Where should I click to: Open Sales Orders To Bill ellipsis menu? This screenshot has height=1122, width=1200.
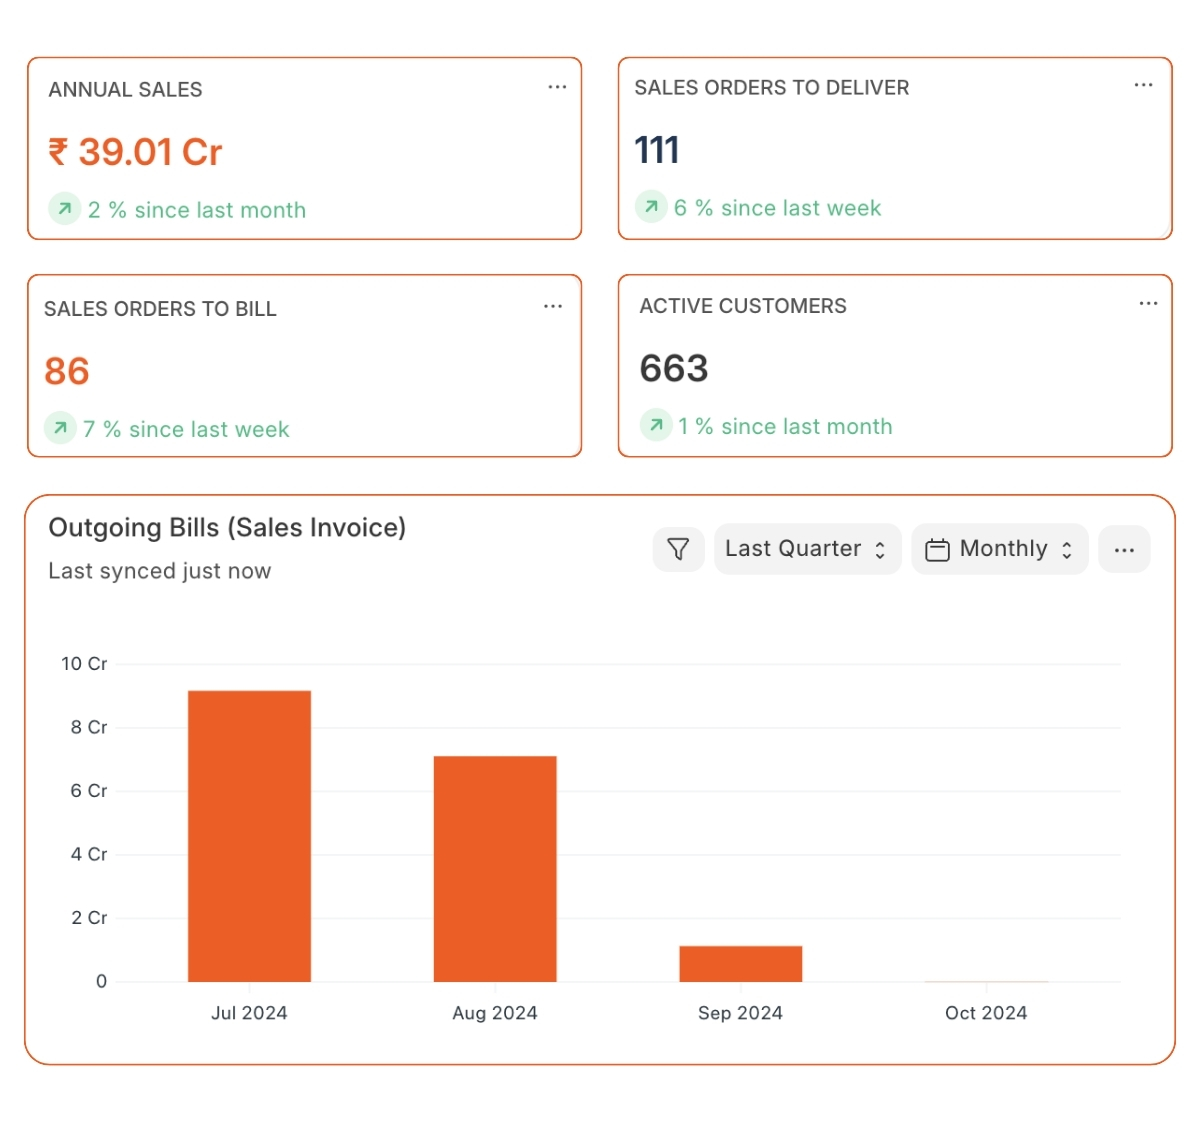553,307
